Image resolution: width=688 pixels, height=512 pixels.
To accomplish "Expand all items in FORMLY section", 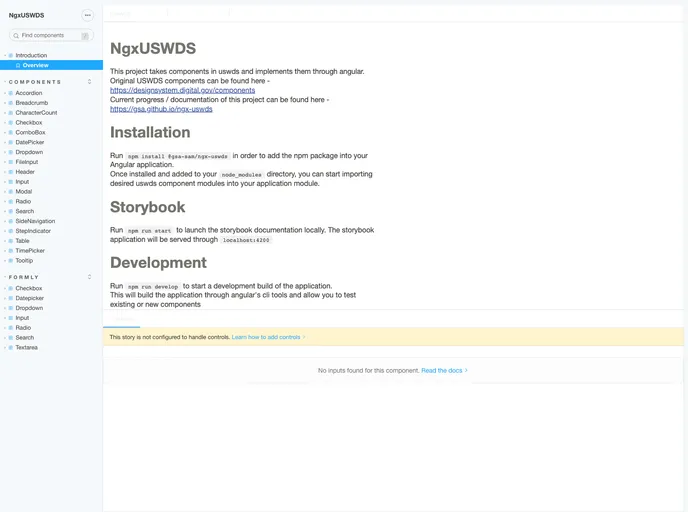I will click(90, 277).
